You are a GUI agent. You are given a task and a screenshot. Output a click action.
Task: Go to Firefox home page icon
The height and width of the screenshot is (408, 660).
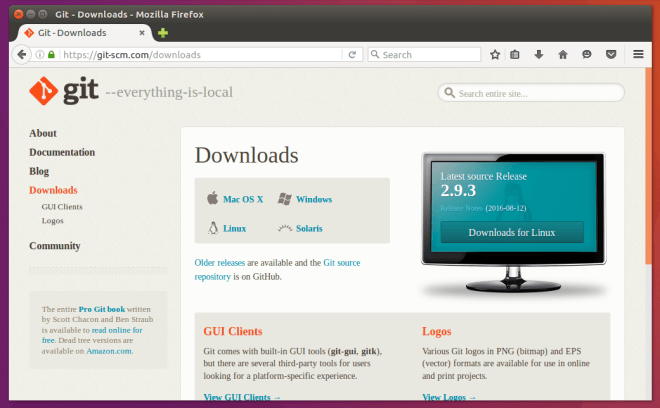(x=563, y=55)
